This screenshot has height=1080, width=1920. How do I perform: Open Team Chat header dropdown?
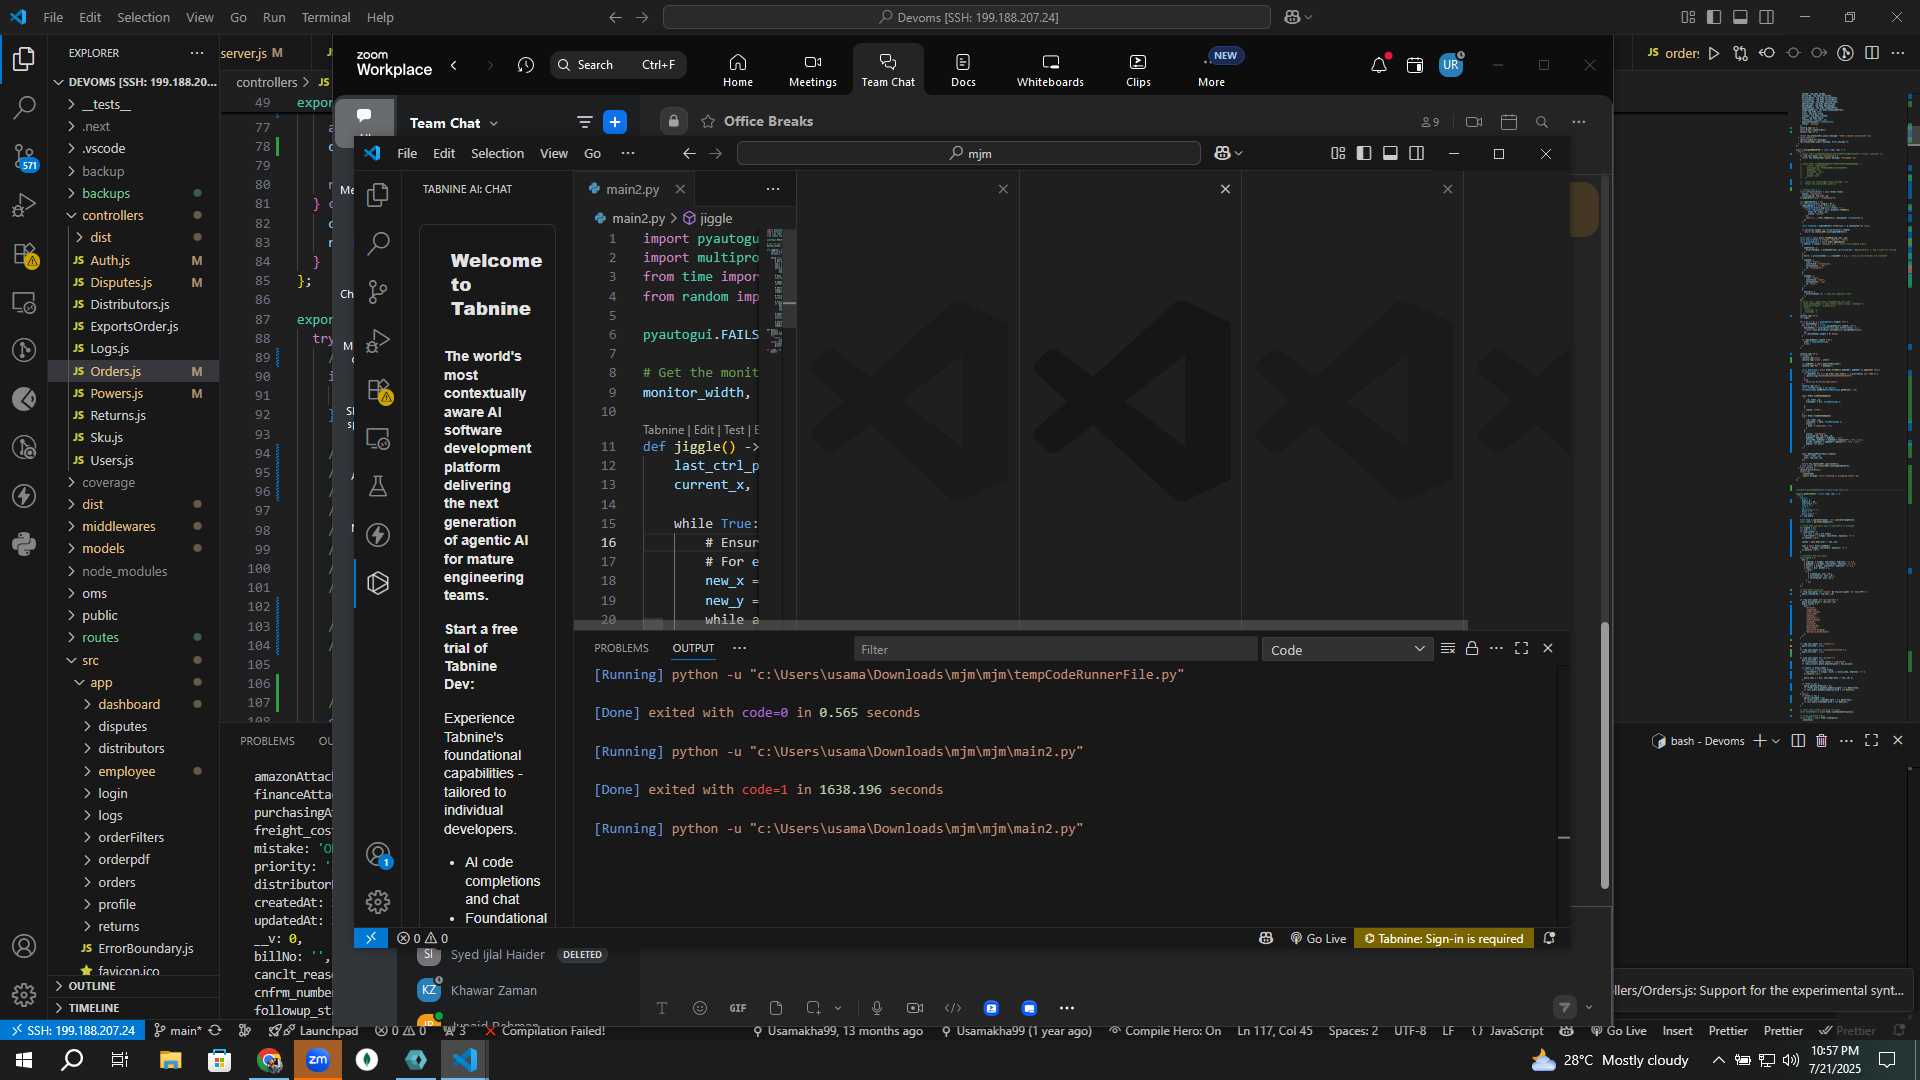pos(494,124)
